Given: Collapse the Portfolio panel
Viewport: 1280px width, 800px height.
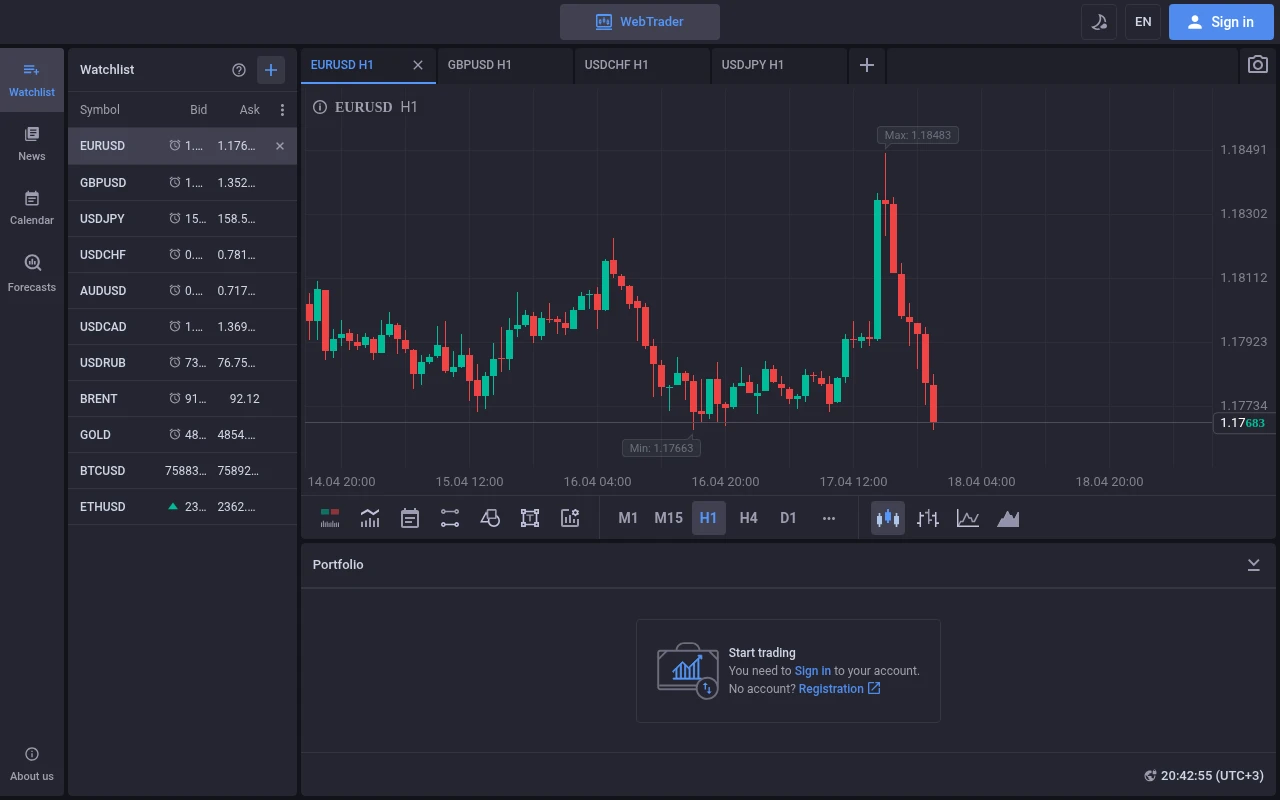Looking at the screenshot, I should 1253,565.
